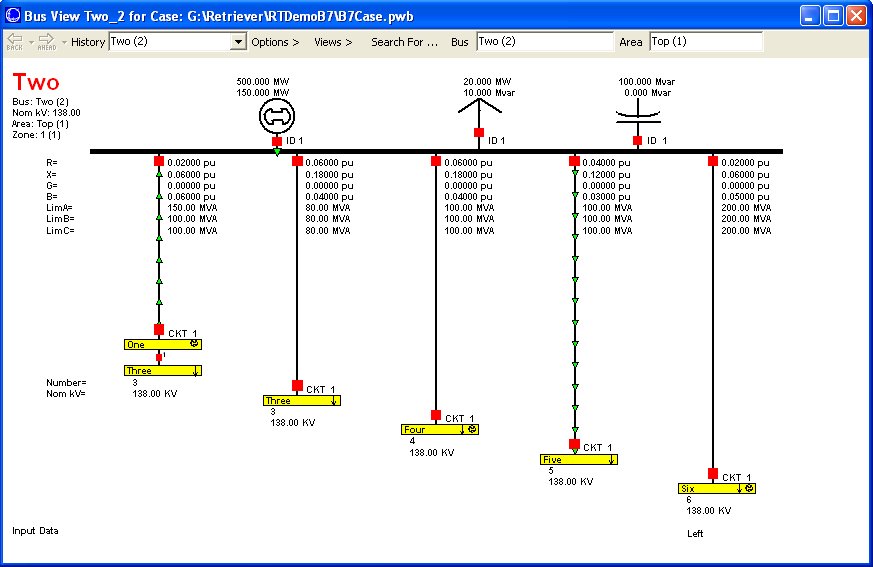The width and height of the screenshot is (873, 567).
Task: Click the generator icon in the One bus label
Action: (x=195, y=344)
